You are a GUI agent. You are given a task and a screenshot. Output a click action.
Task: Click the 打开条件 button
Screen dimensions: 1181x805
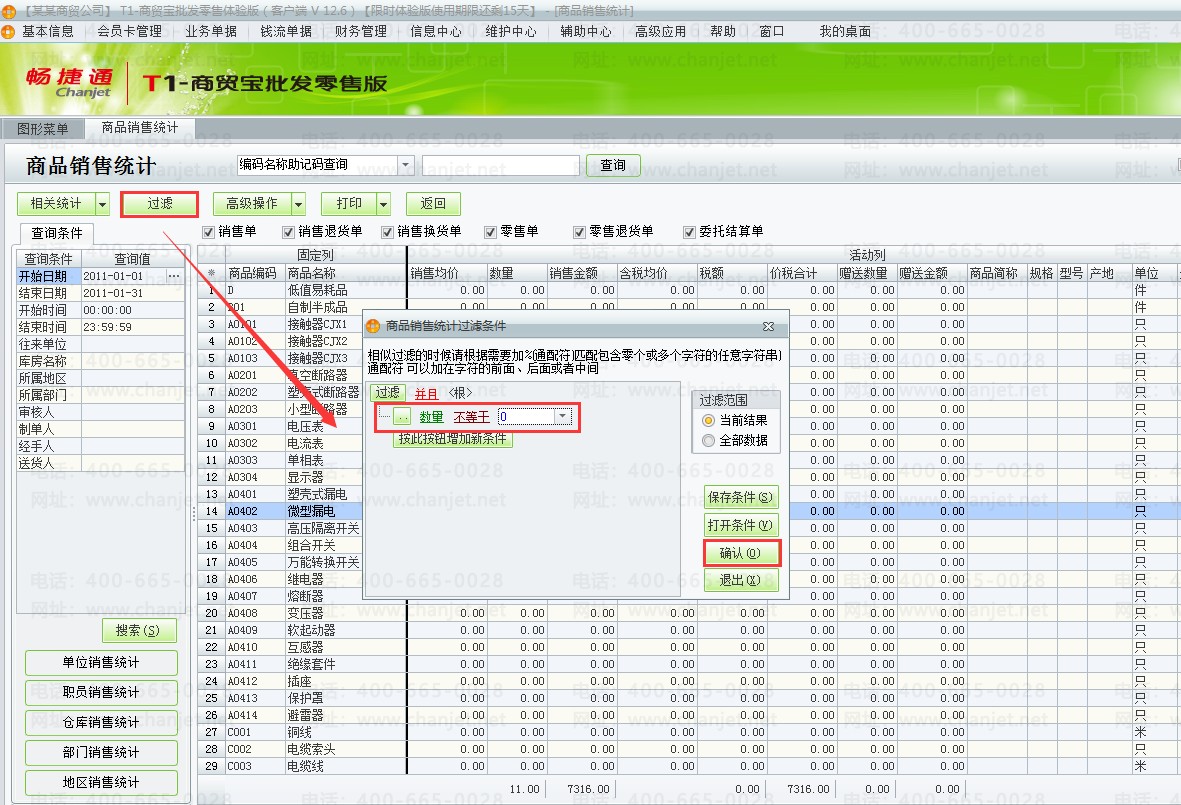(740, 526)
